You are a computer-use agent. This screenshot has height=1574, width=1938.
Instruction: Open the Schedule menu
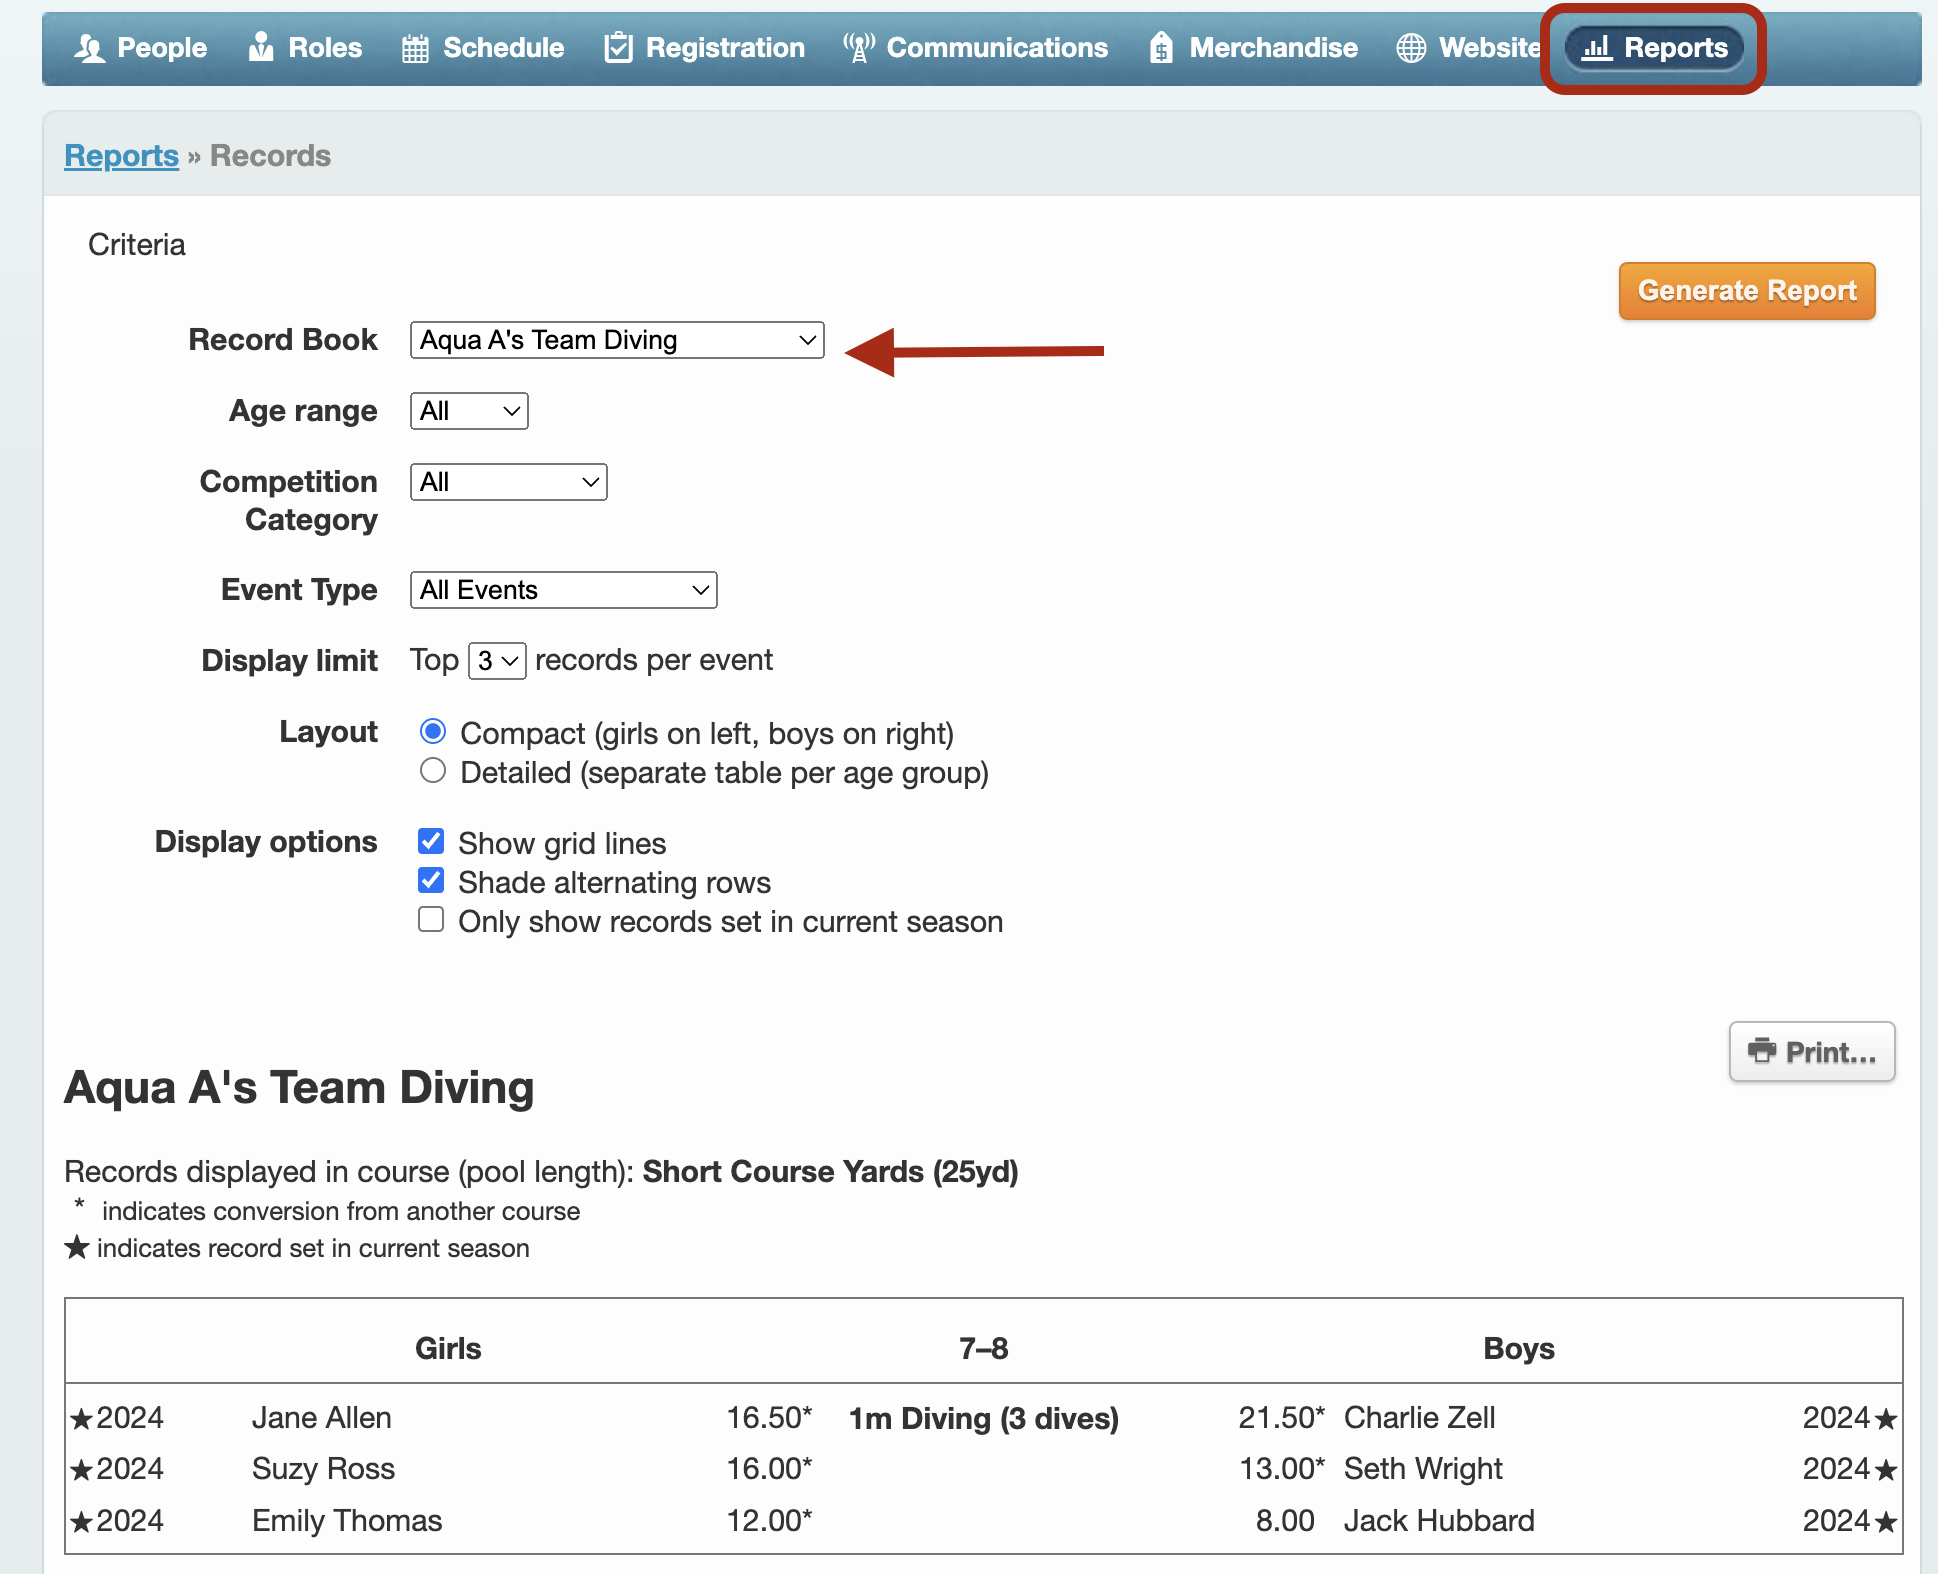483,48
